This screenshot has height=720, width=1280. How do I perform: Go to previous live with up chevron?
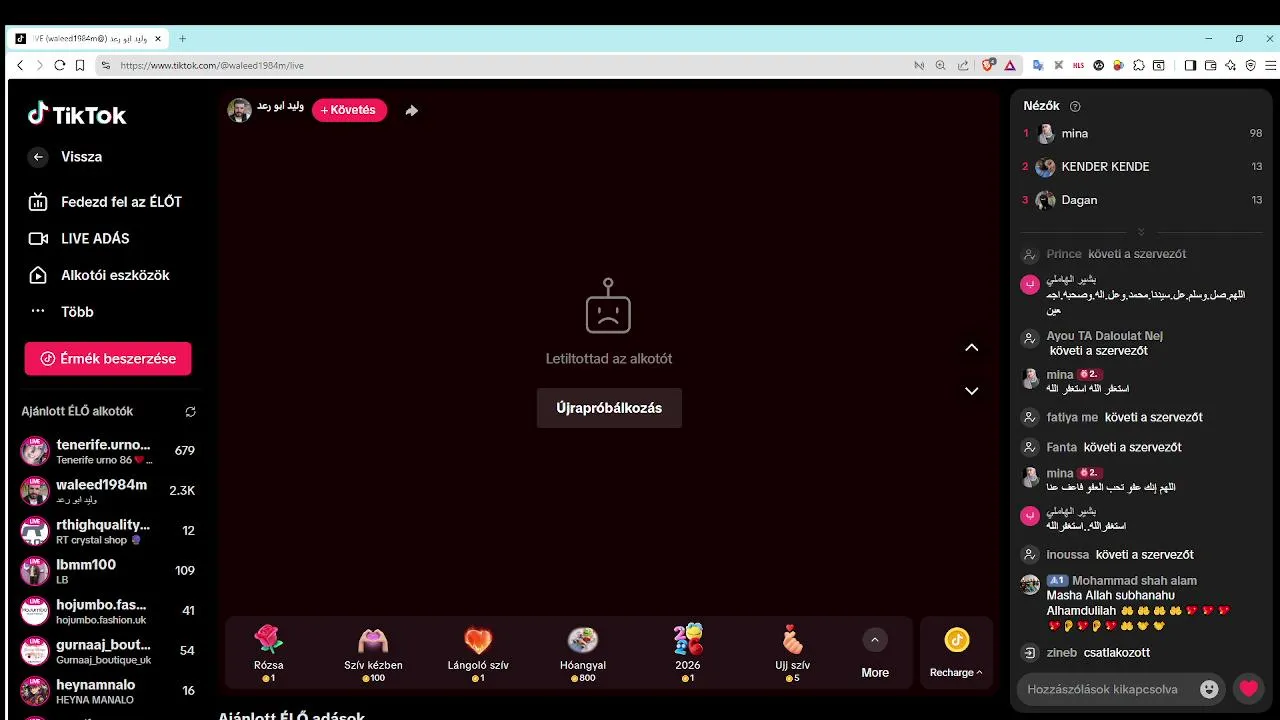(971, 348)
